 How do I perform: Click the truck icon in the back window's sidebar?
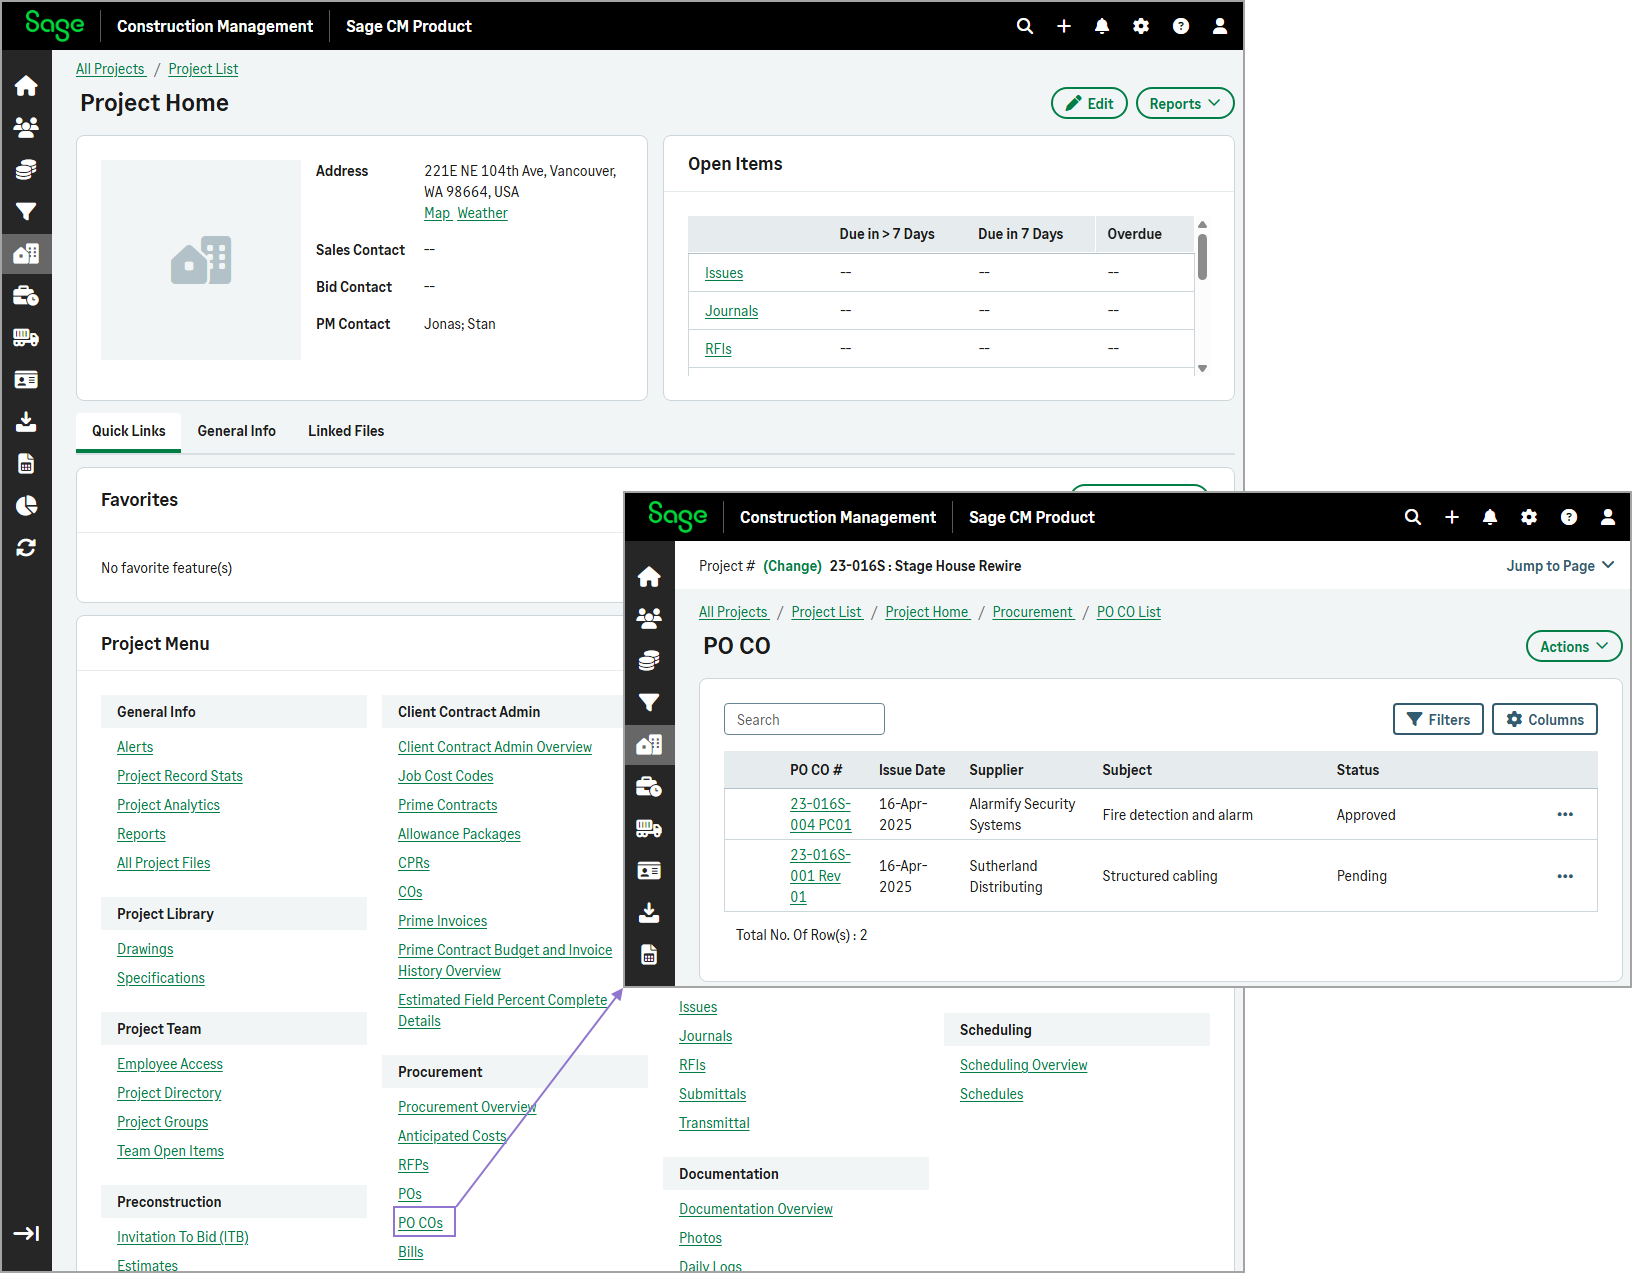click(26, 338)
